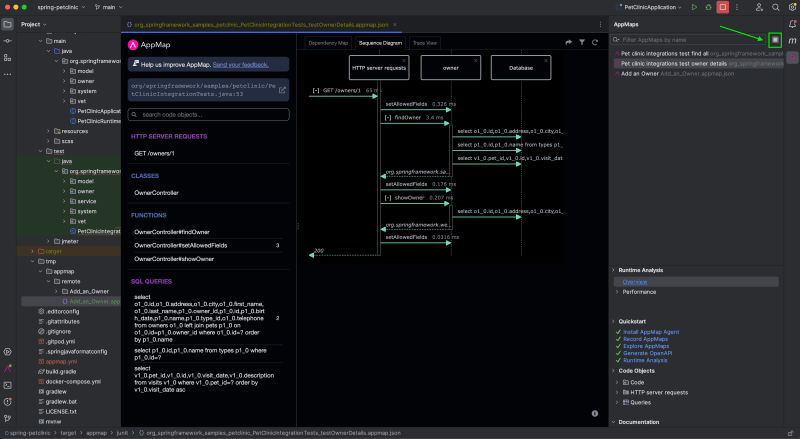Collapse the test folder
Image resolution: width=800 pixels, height=439 pixels.
pos(40,151)
